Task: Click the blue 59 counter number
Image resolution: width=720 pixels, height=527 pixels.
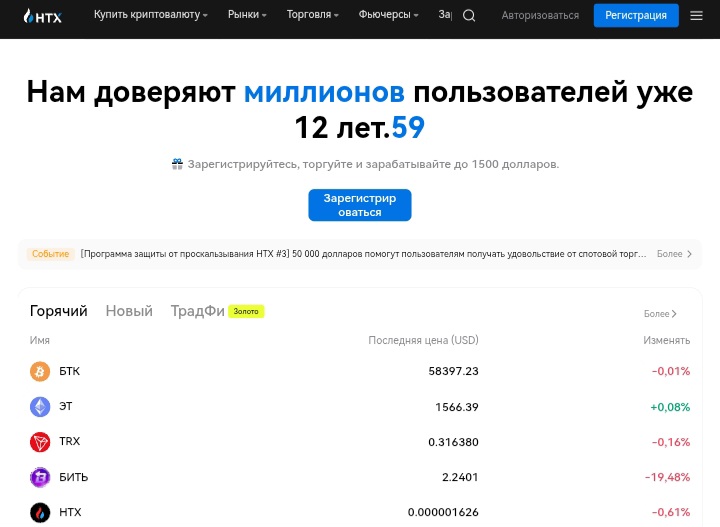Action: (408, 127)
